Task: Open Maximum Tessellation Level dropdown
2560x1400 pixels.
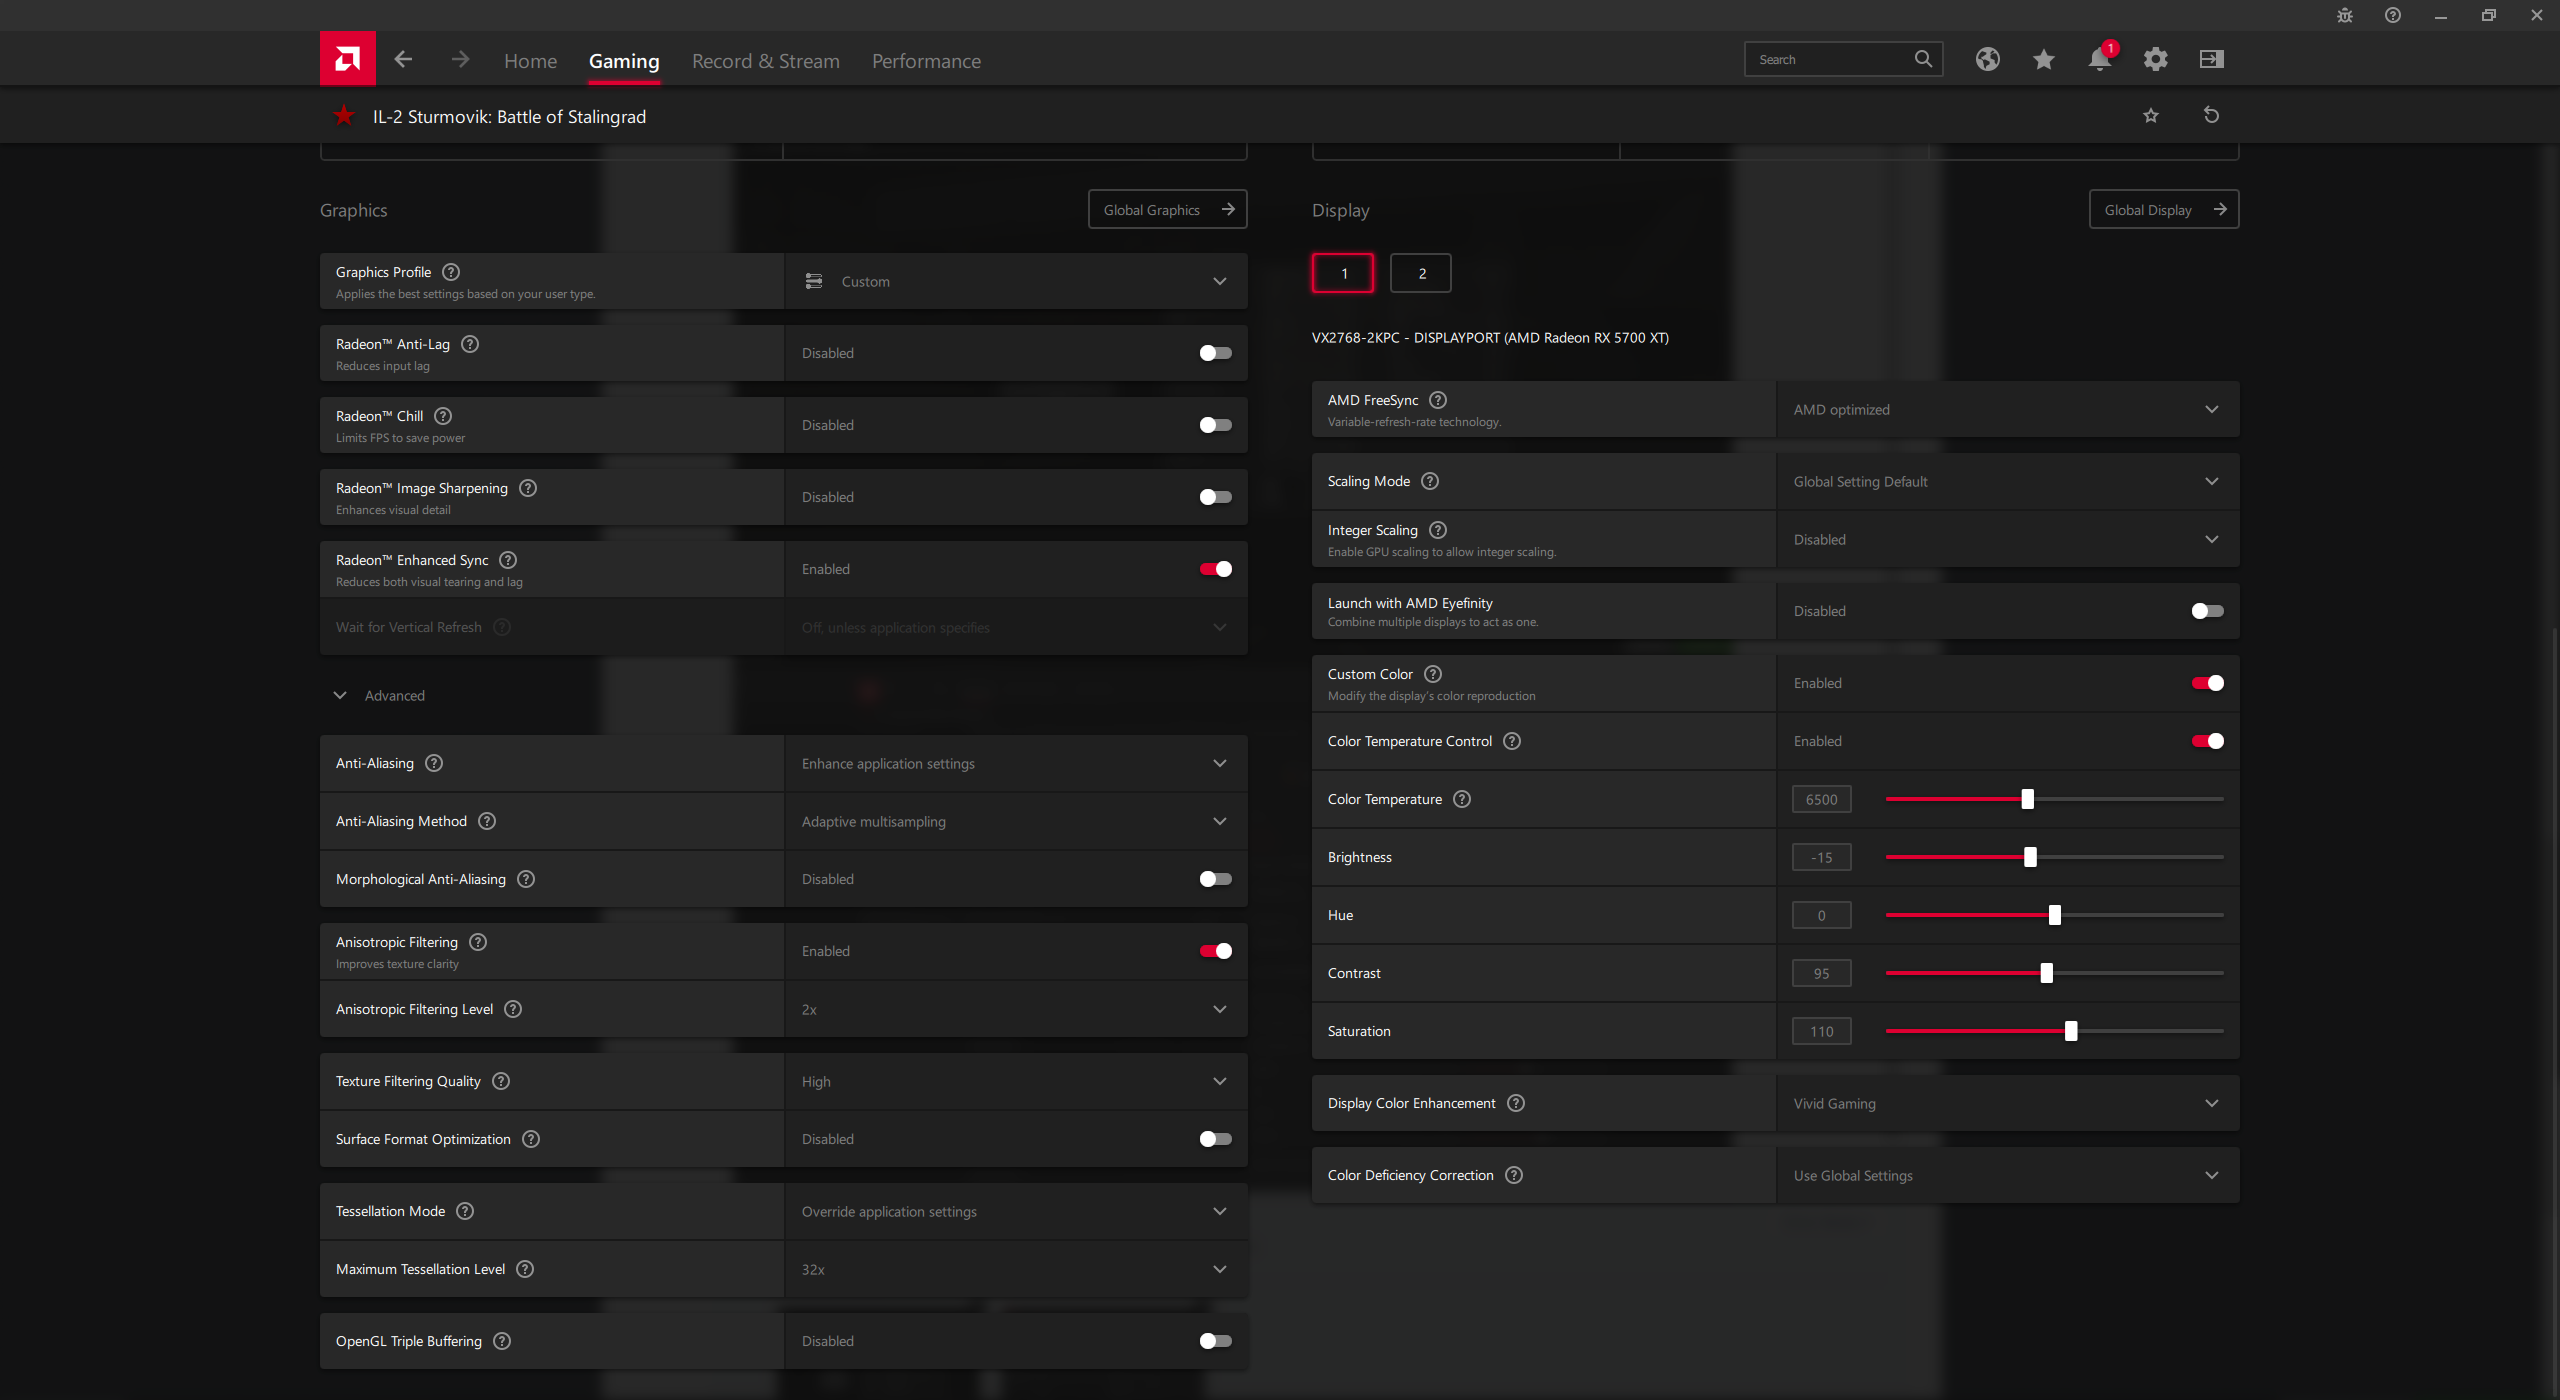Action: click(x=1016, y=1269)
